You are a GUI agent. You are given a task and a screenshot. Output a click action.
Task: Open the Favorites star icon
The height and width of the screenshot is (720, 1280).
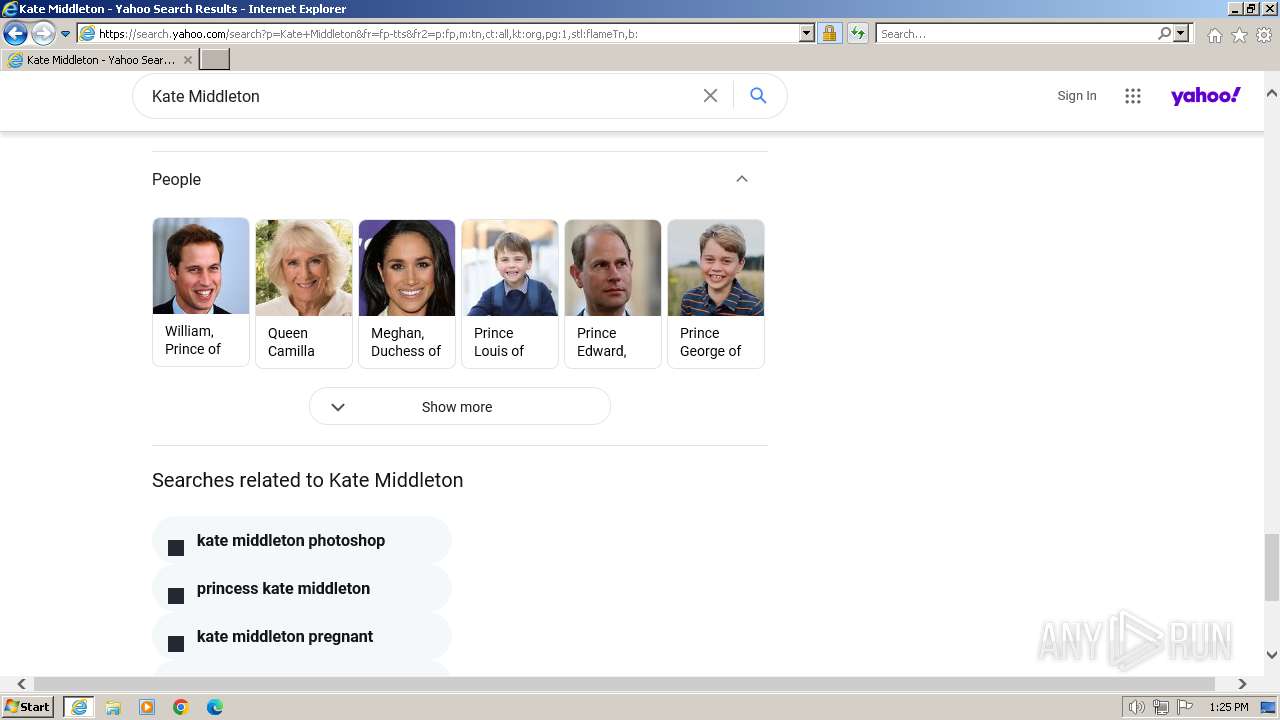(1239, 35)
